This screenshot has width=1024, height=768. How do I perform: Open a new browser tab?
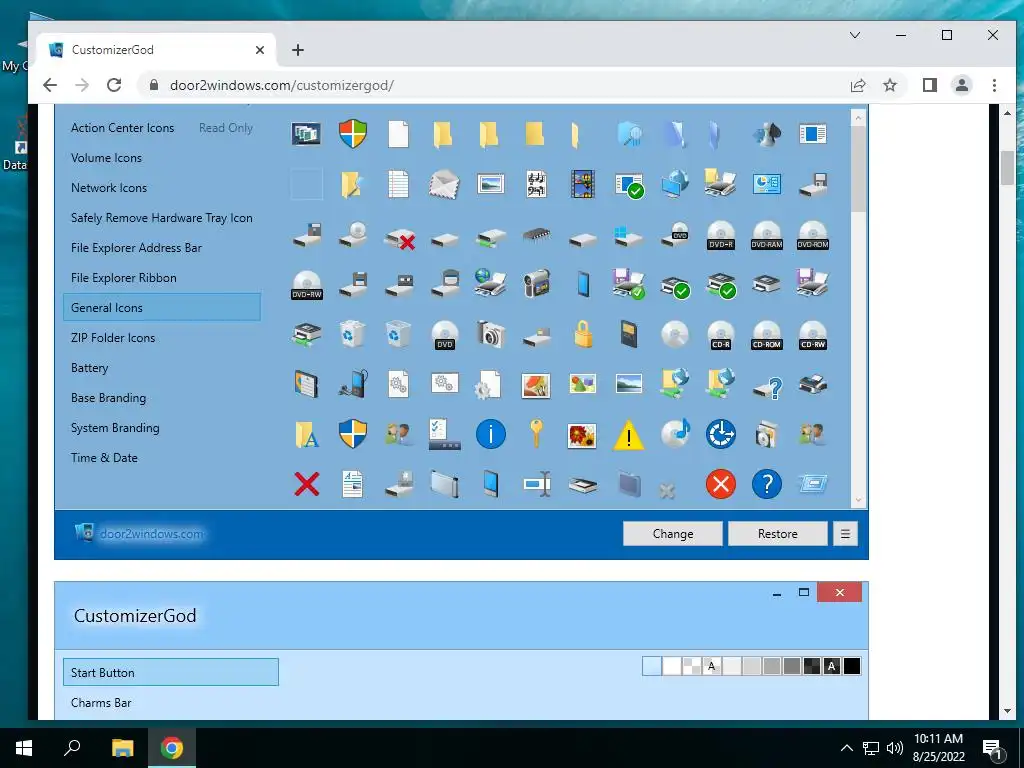[x=298, y=50]
